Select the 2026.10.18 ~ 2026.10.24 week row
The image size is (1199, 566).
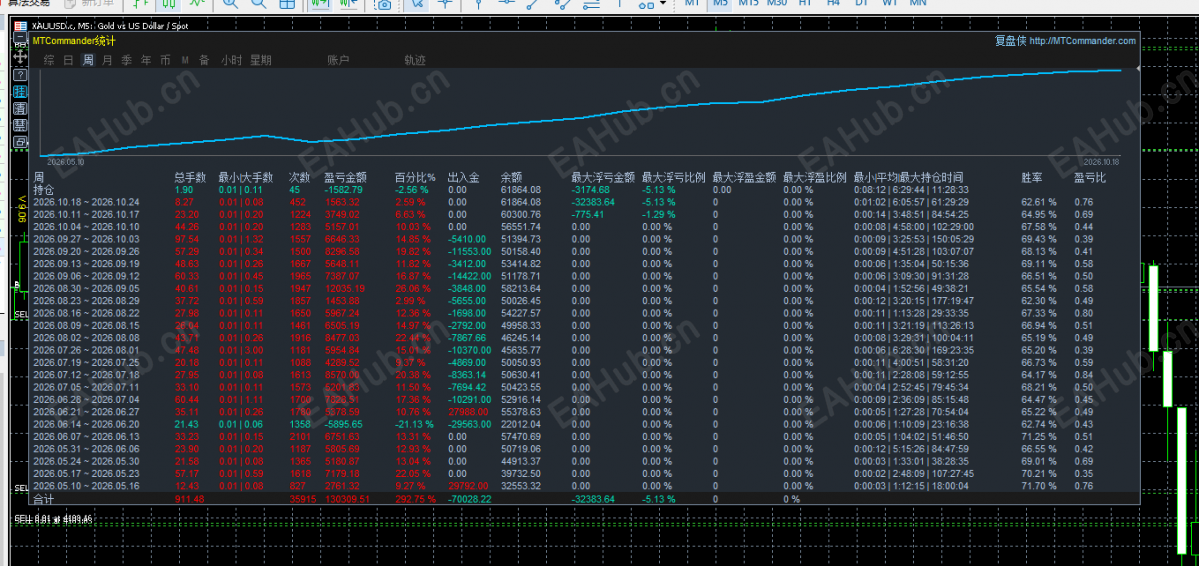click(584, 202)
